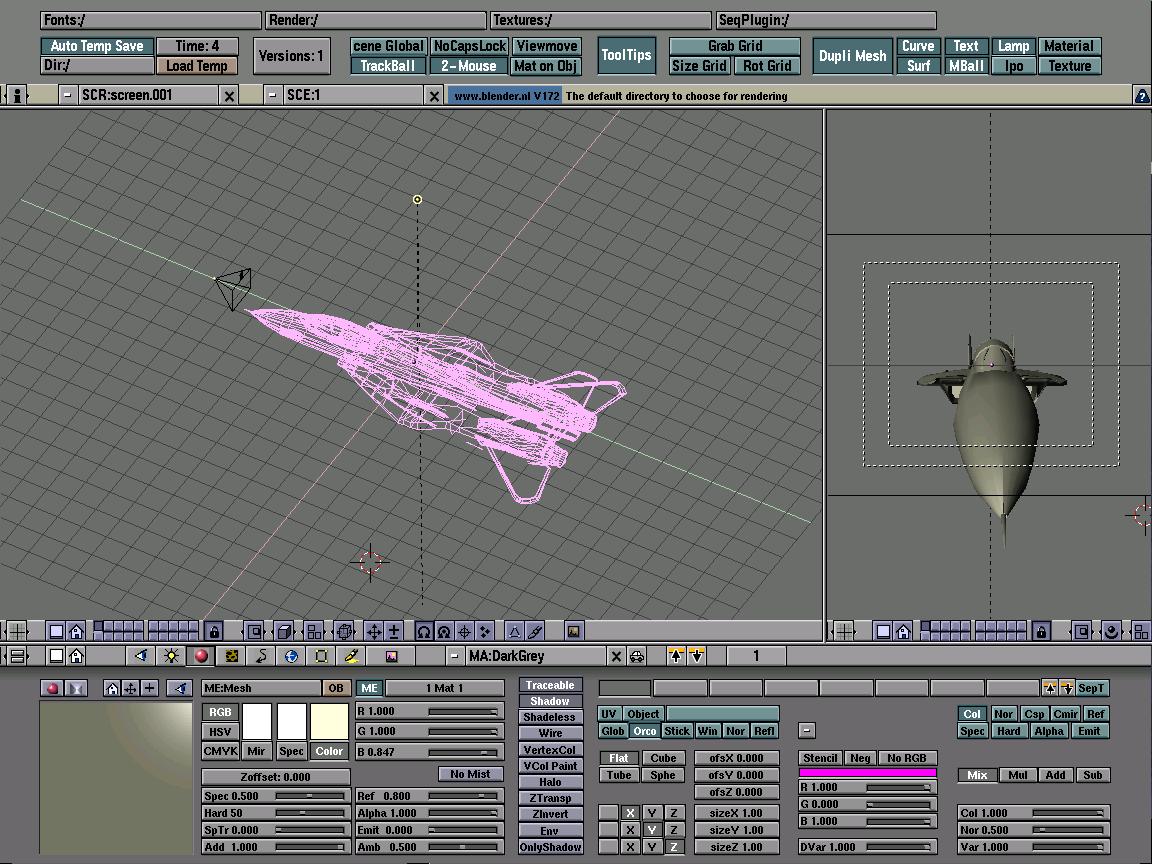Screen dimensions: 1152x864
Task: Click the View buttons camera icon
Action: (x=140, y=655)
